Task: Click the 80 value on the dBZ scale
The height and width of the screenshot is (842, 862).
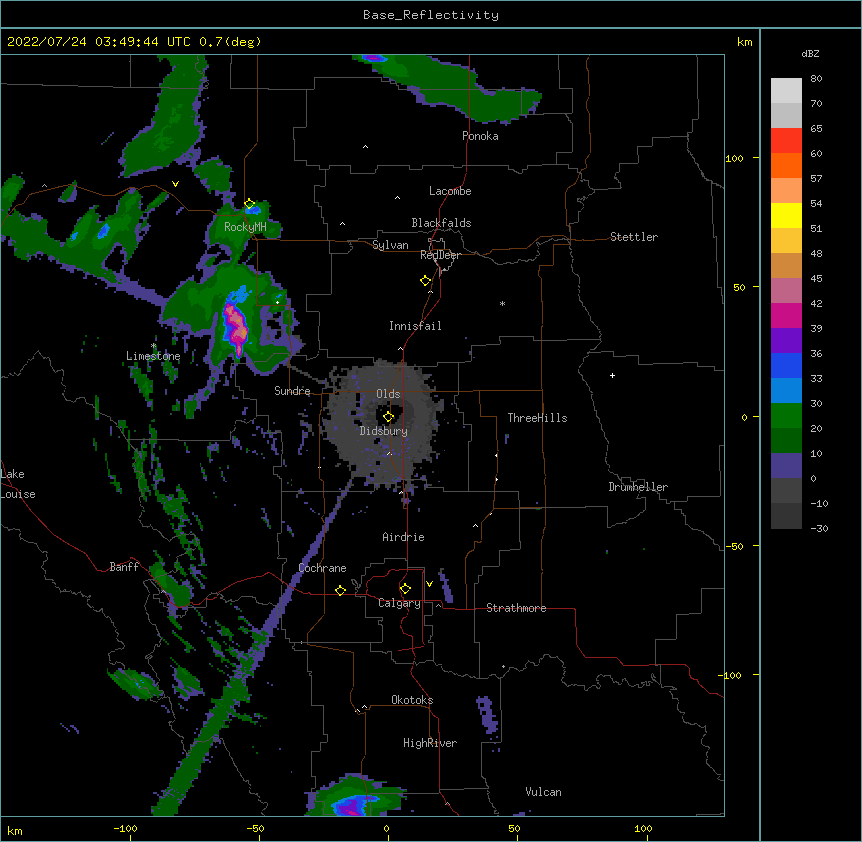Action: (x=816, y=79)
